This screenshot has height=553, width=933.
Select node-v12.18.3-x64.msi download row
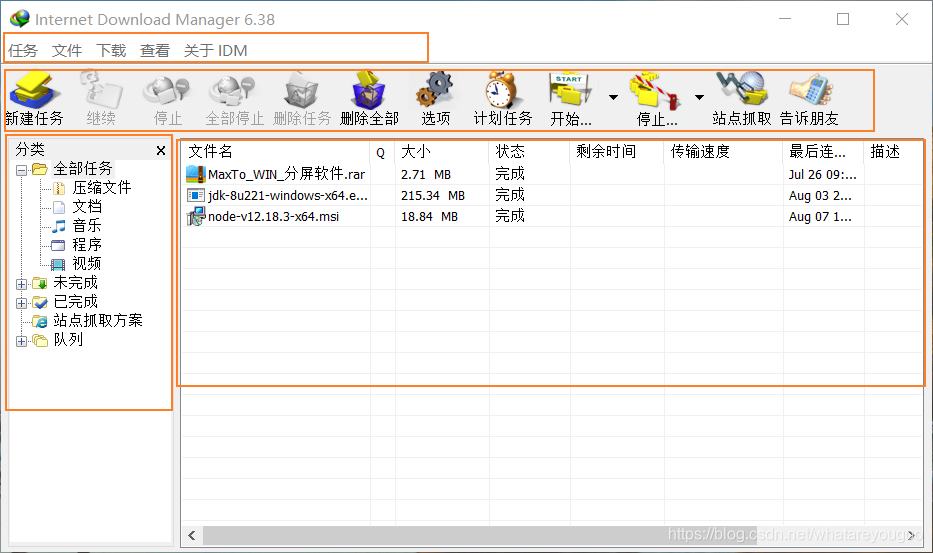552,216
